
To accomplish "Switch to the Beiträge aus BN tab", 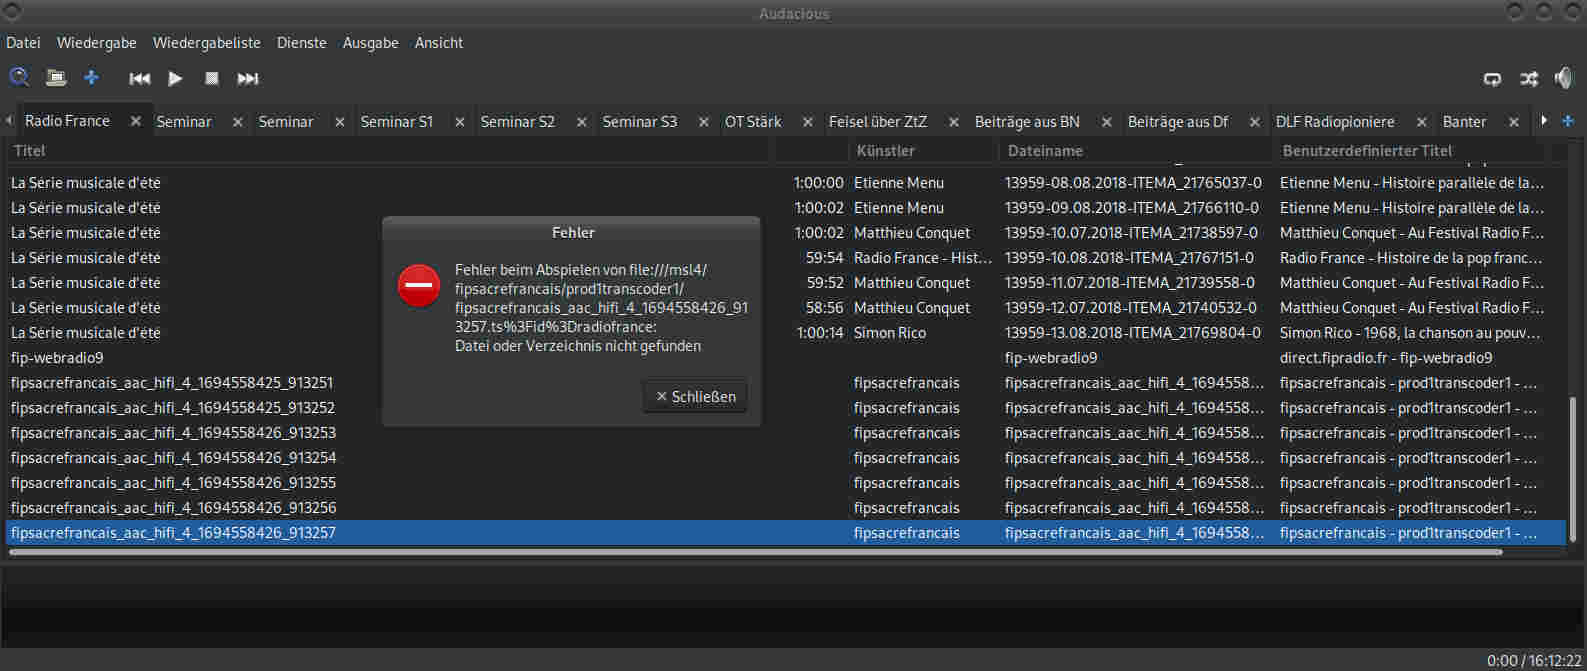I will point(1027,122).
